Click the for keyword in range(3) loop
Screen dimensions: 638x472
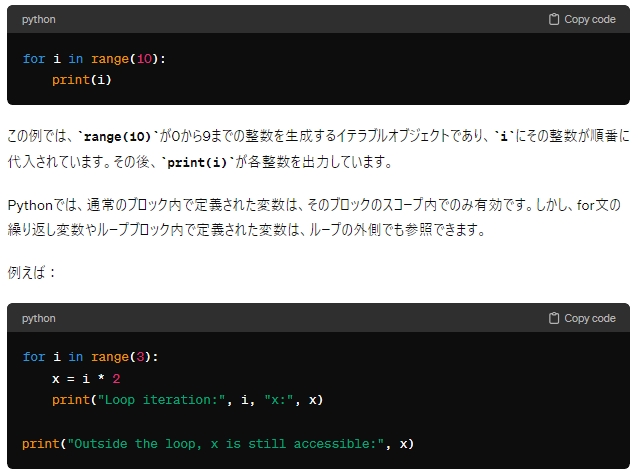point(34,357)
